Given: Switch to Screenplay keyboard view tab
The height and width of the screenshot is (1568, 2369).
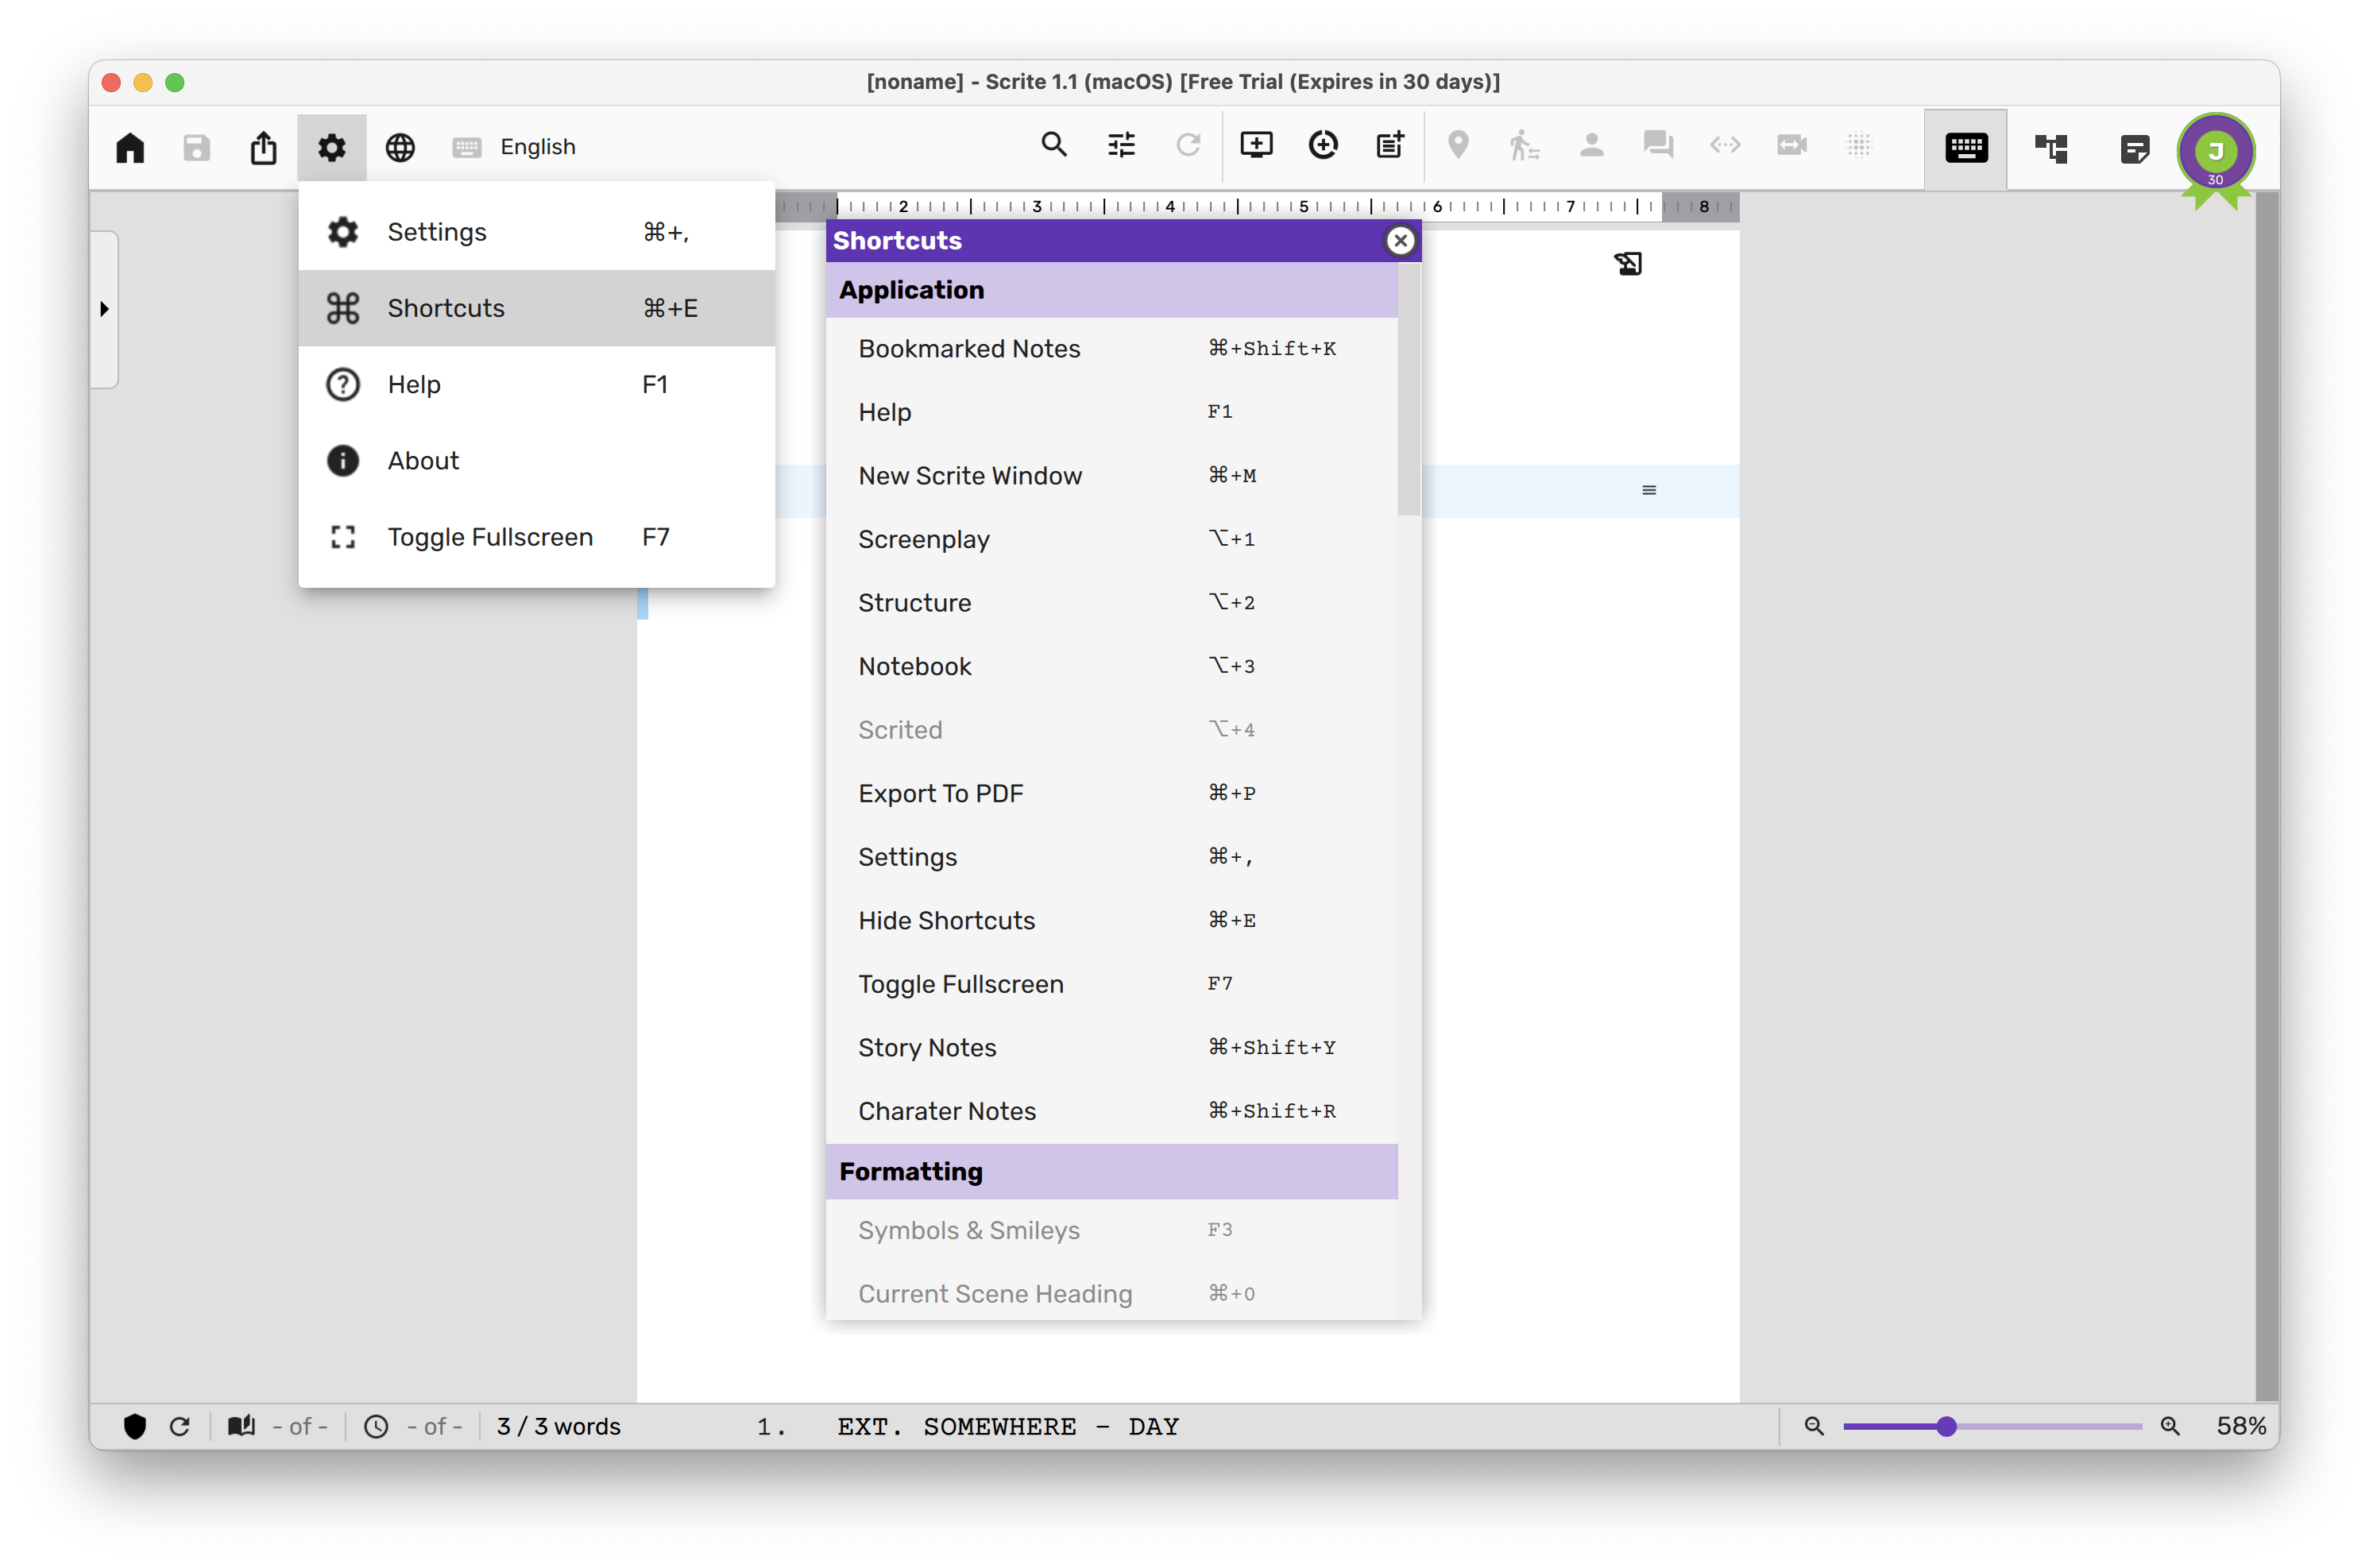Looking at the screenshot, I should (1965, 149).
